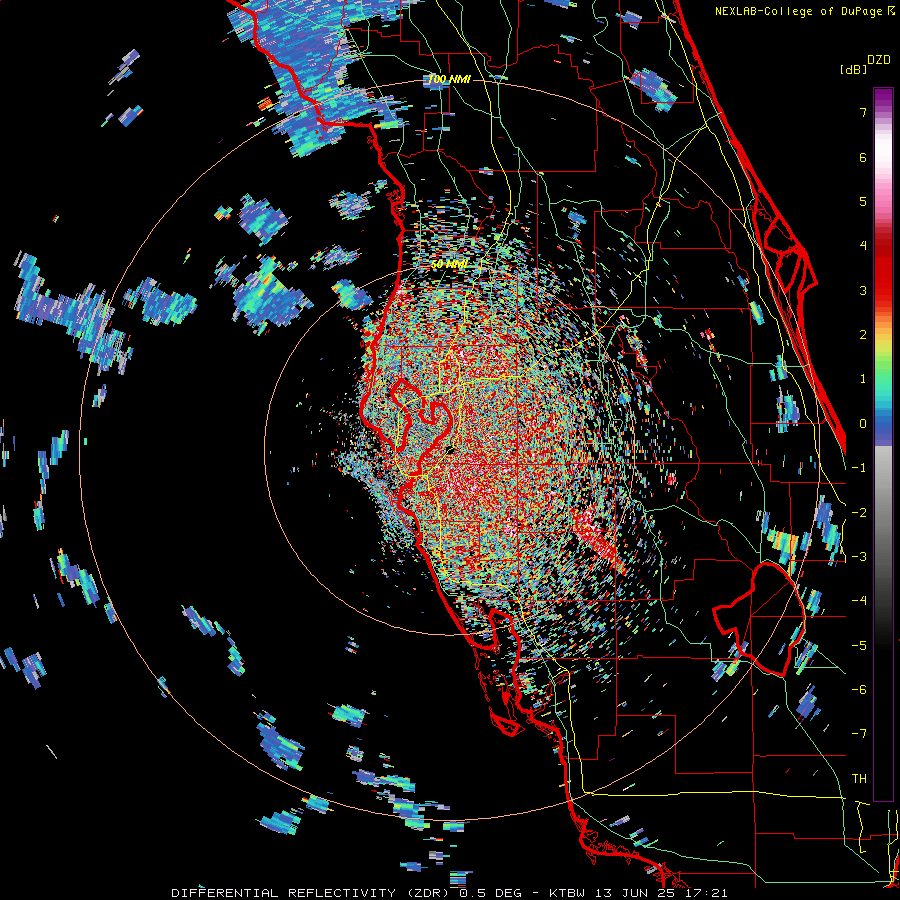
Task: Click the -4 scale value
Action: (859, 601)
